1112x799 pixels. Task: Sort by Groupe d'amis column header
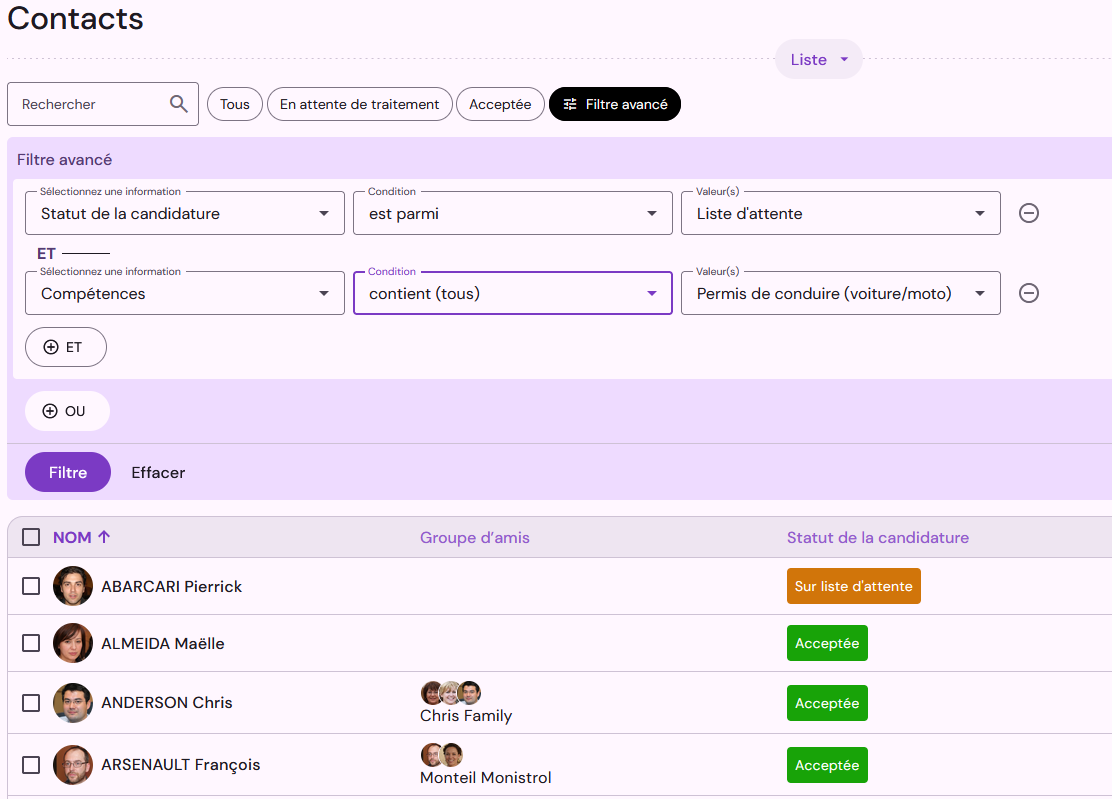pos(474,537)
